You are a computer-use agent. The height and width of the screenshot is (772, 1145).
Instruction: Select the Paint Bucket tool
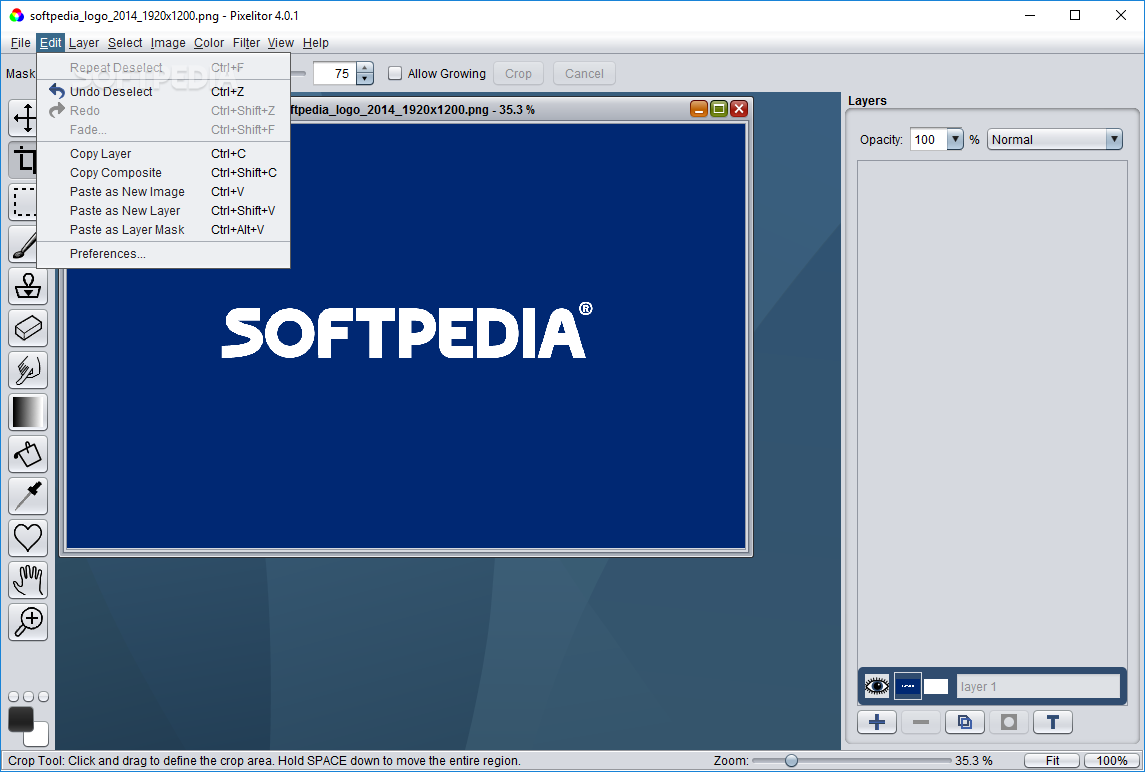[x=28, y=454]
